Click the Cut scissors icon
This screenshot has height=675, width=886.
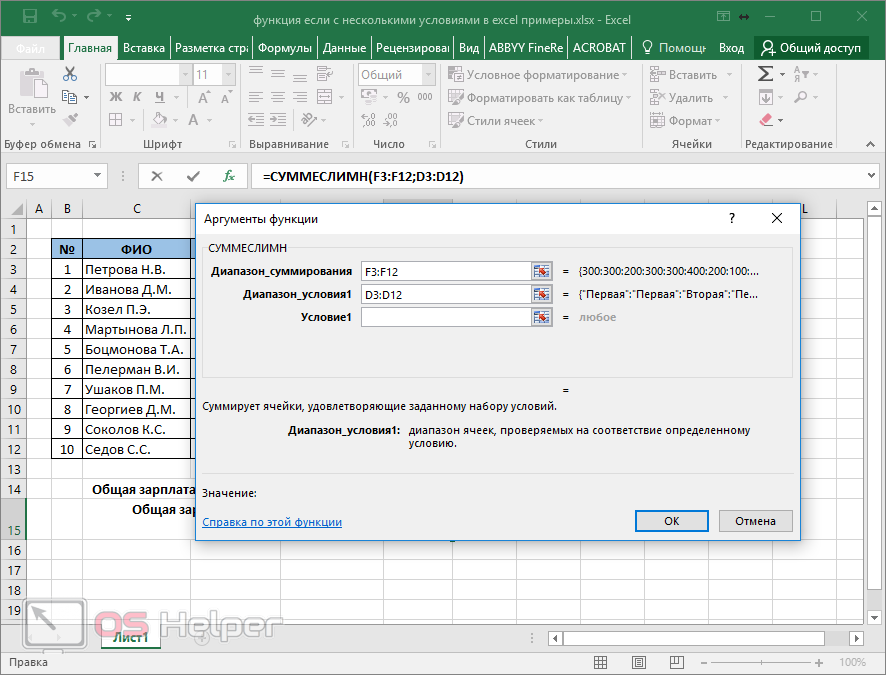[70, 74]
